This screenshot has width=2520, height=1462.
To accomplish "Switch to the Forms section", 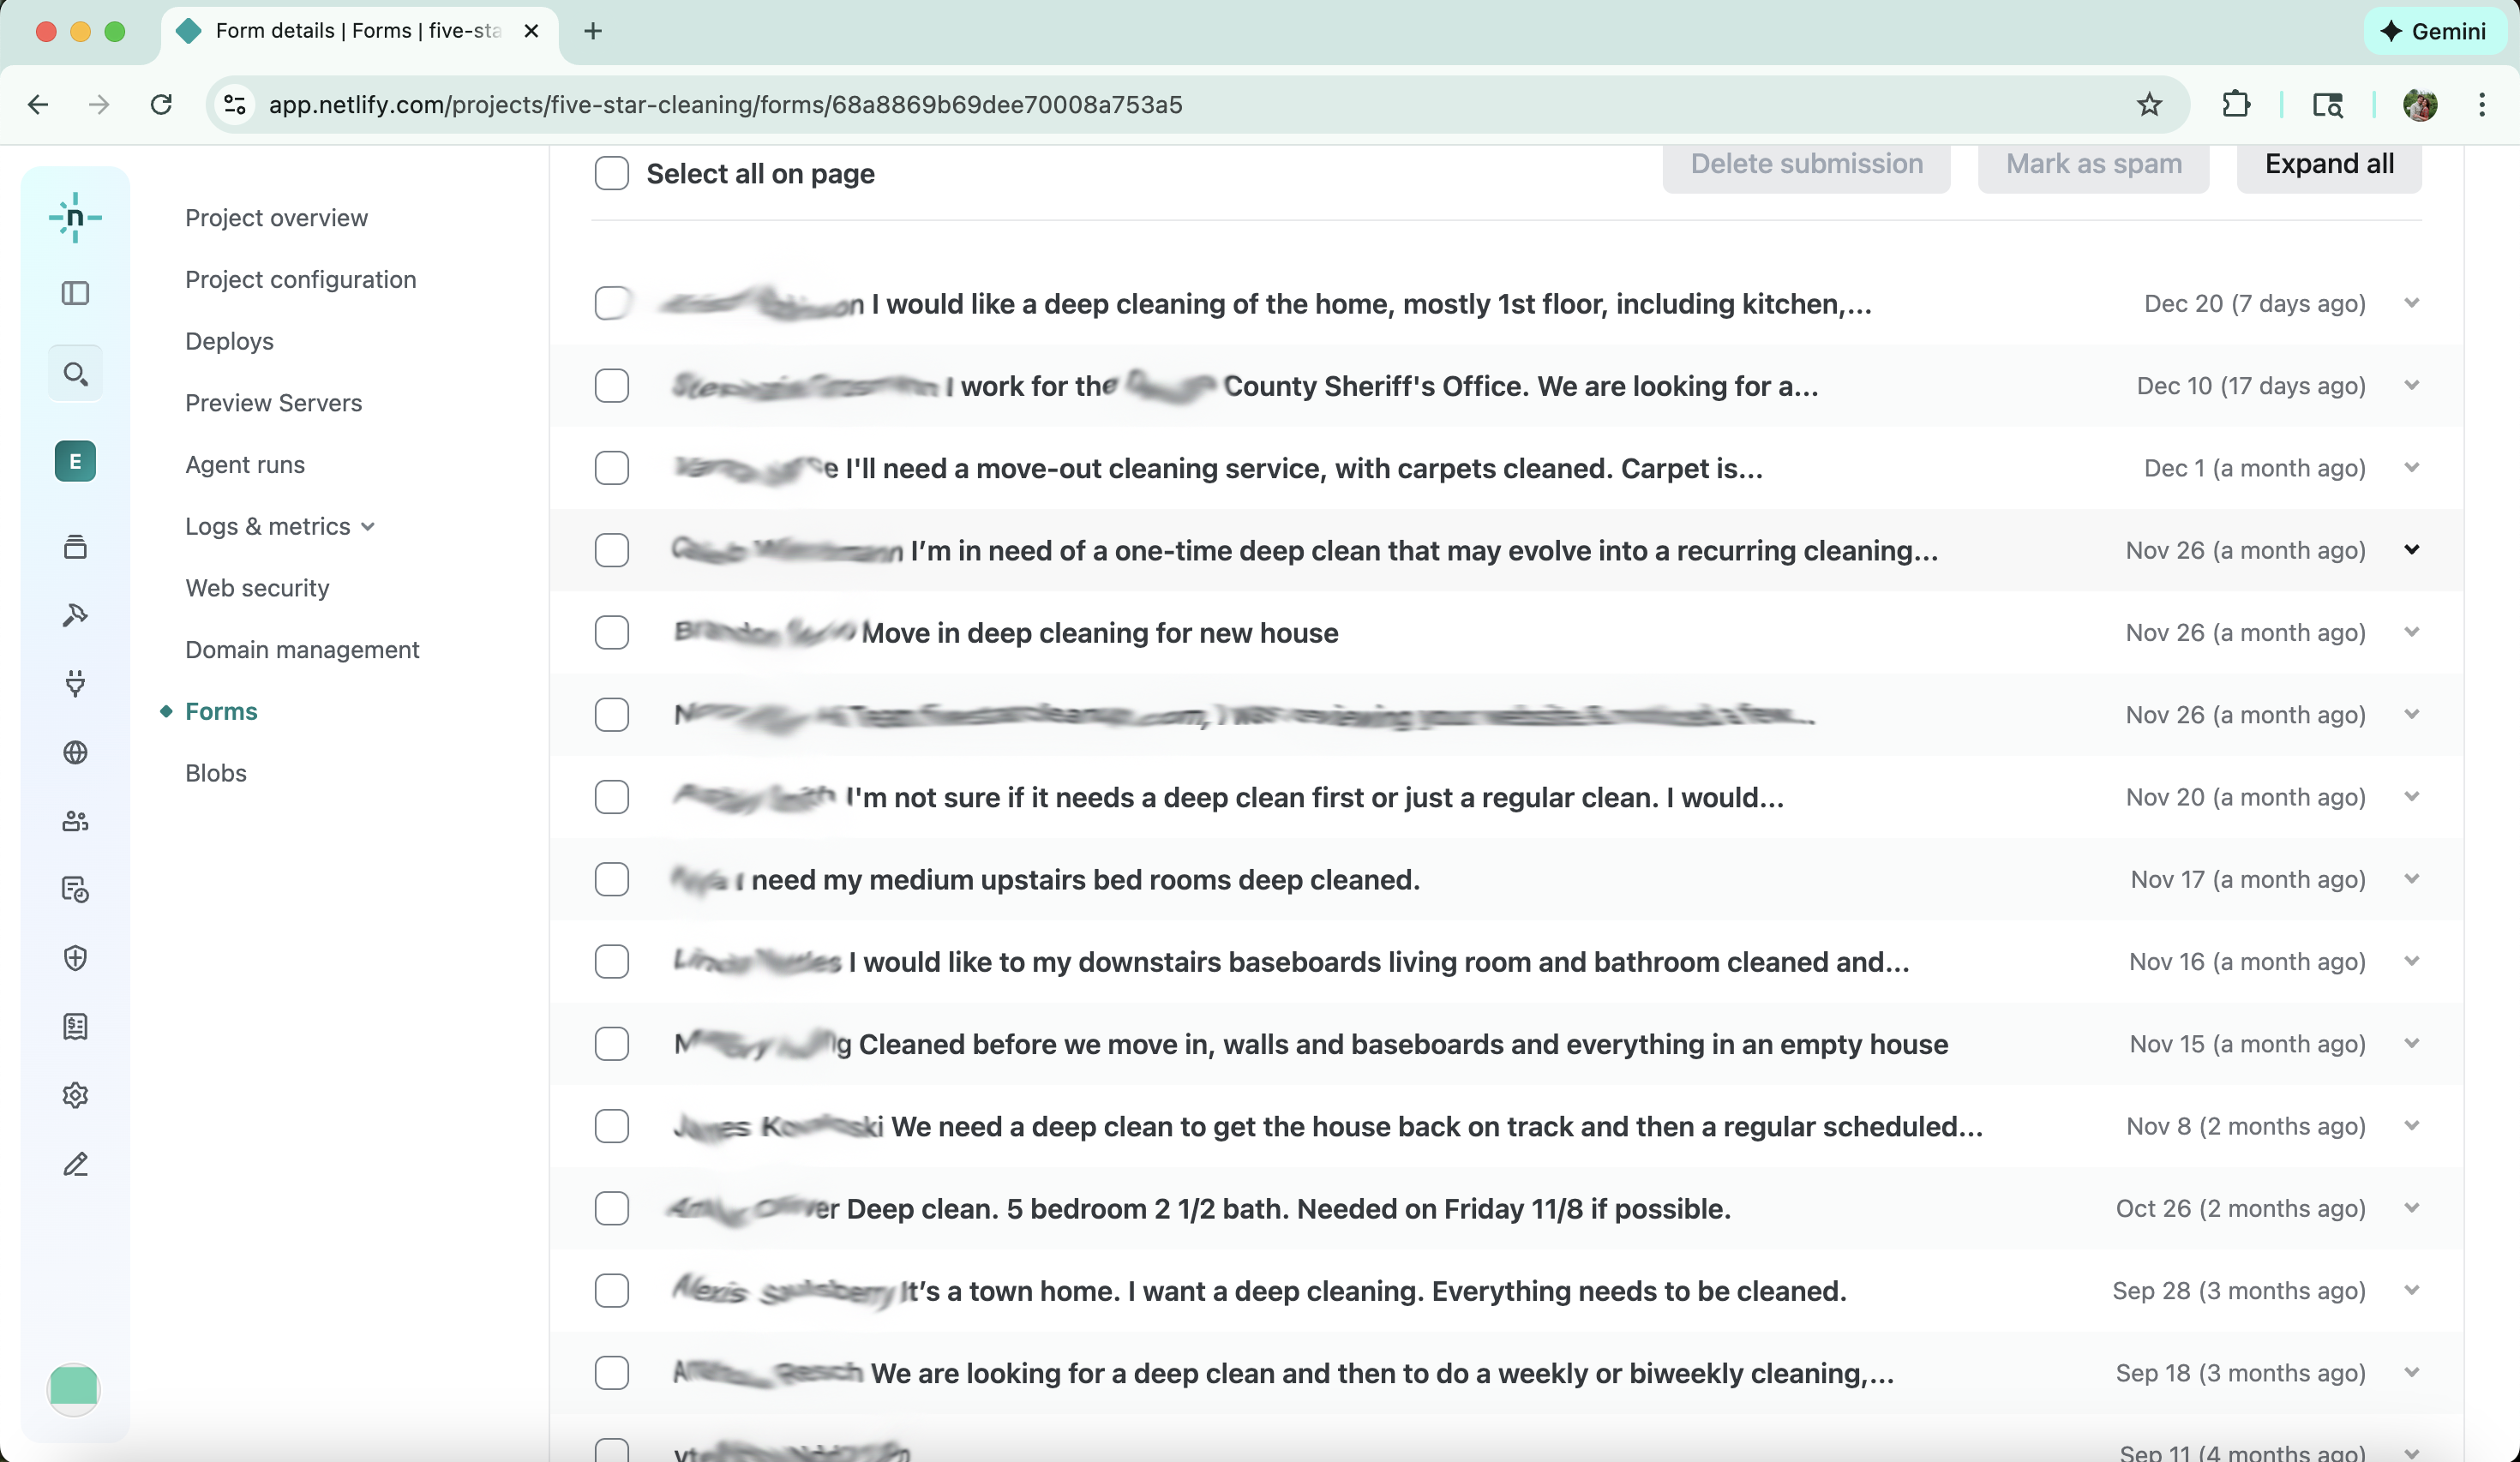I will 221,711.
